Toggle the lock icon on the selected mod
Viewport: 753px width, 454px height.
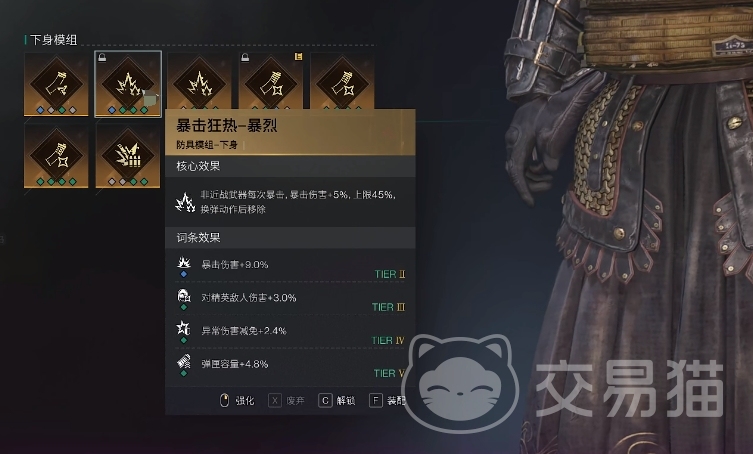(x=102, y=58)
